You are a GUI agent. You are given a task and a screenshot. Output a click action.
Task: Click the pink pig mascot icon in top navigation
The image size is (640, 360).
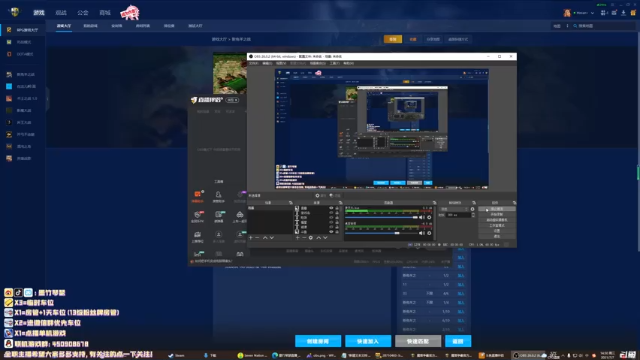tap(130, 12)
